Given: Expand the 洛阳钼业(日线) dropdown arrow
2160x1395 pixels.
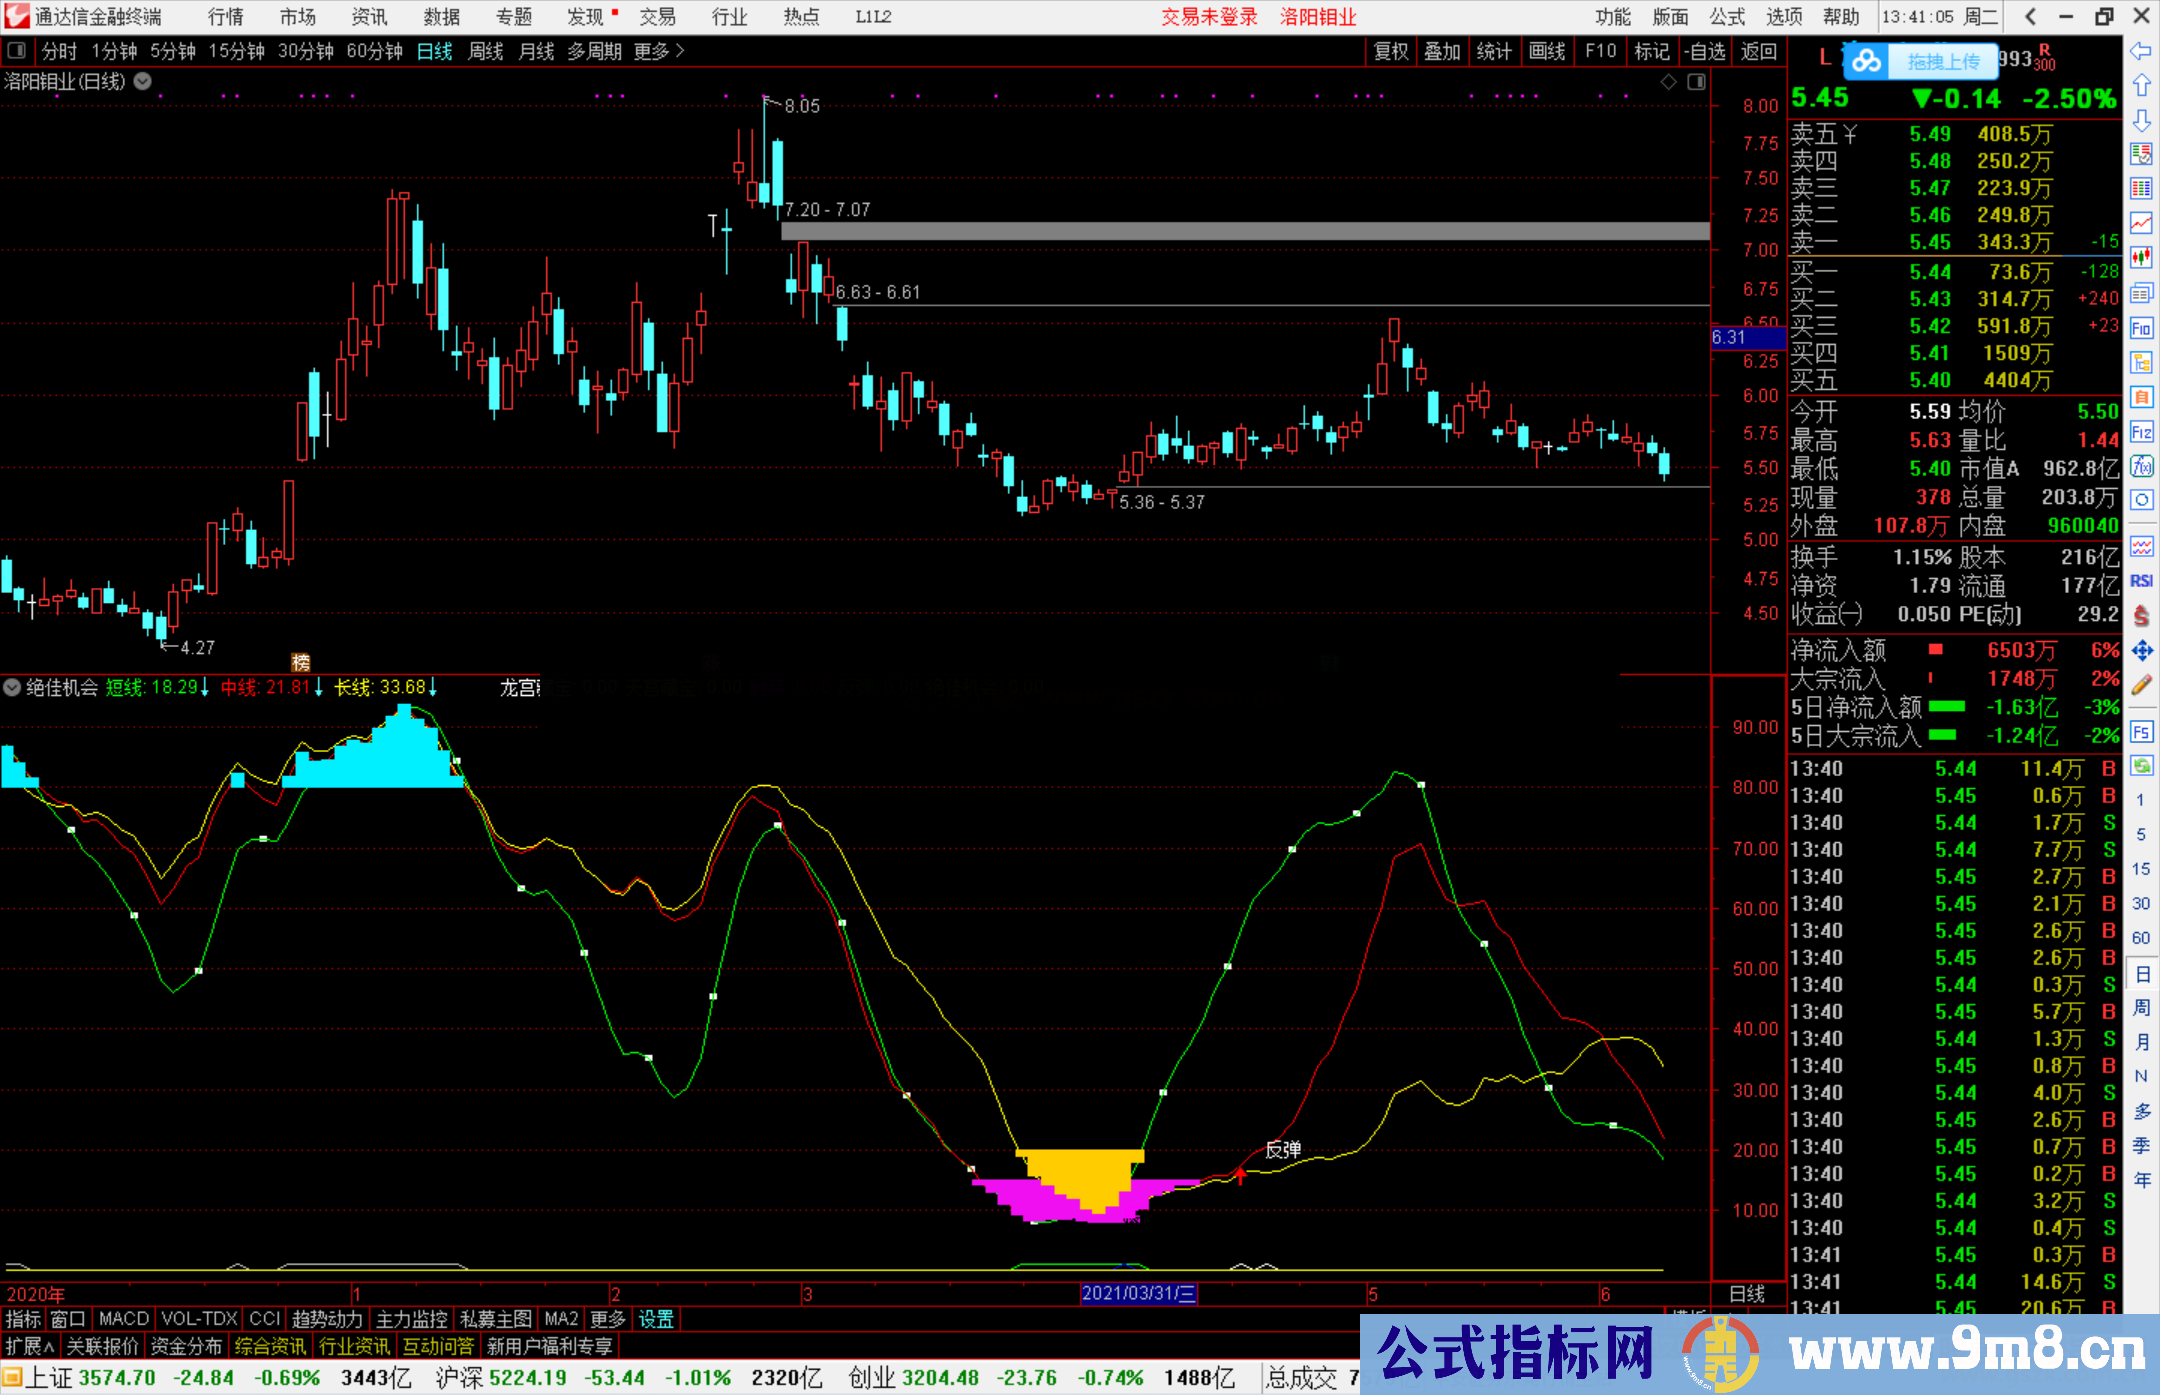Looking at the screenshot, I should pyautogui.click(x=143, y=81).
